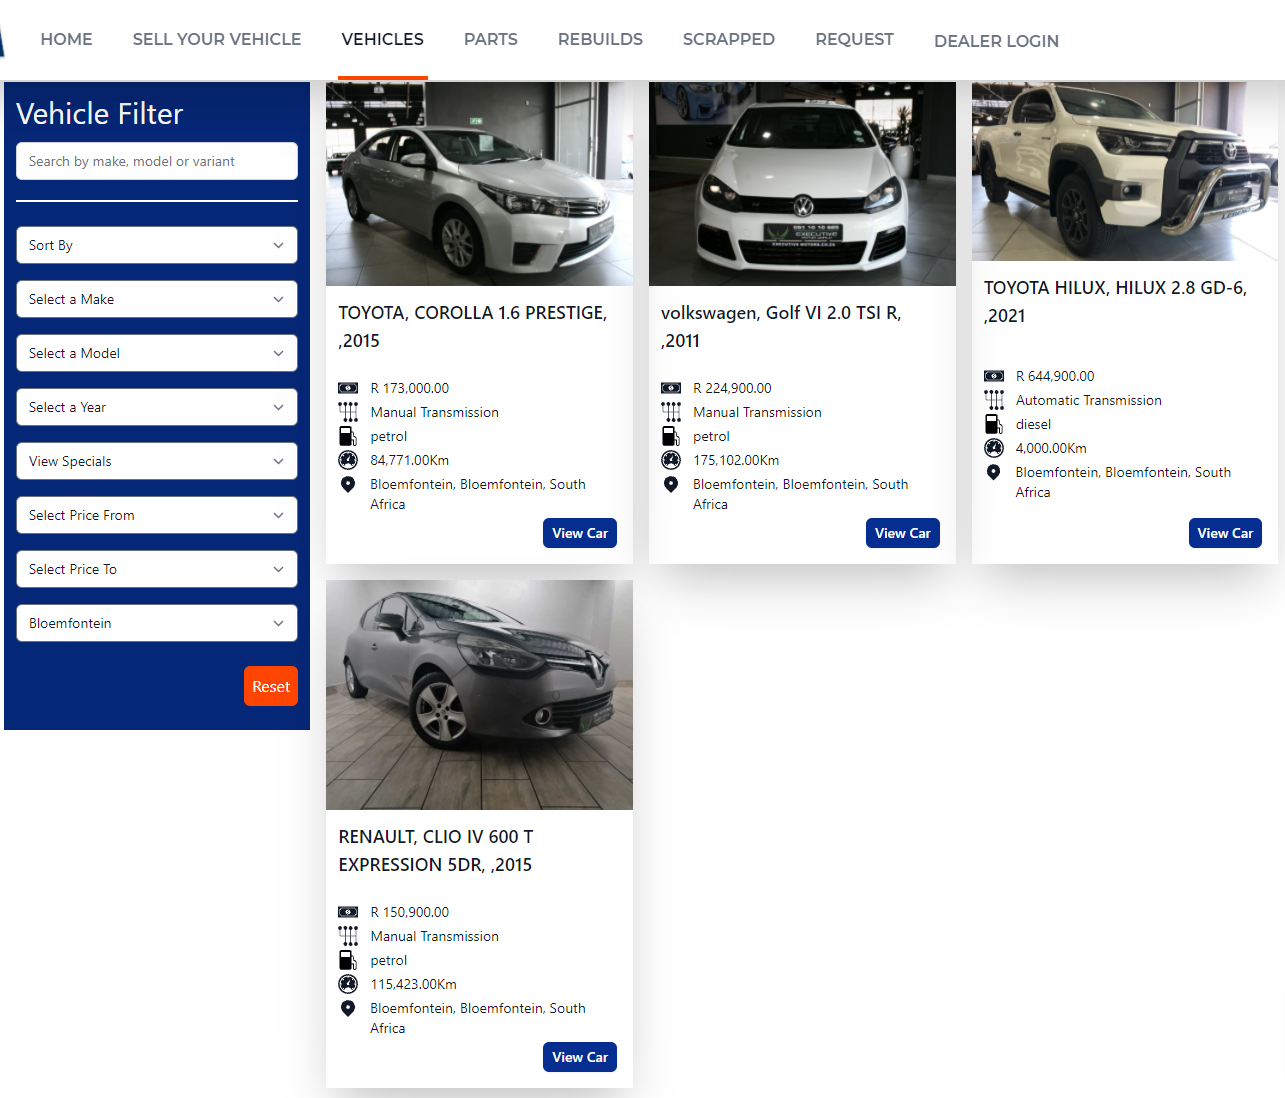
Task: Open the white Toyota Hilux photo
Action: click(x=1125, y=171)
